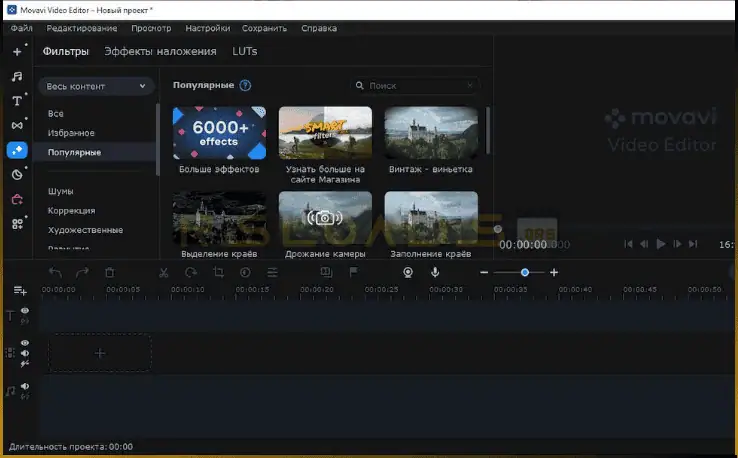Open the Настройки menu
The width and height of the screenshot is (738, 458).
coord(208,28)
